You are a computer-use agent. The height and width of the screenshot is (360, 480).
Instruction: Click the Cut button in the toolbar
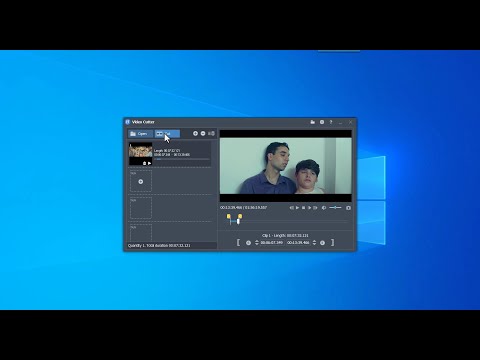(x=167, y=134)
